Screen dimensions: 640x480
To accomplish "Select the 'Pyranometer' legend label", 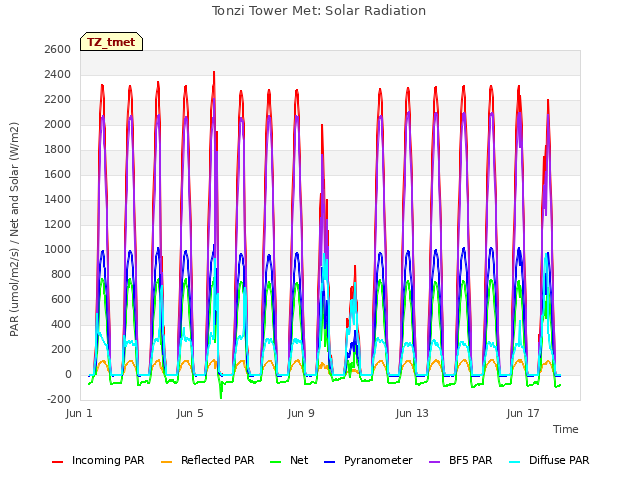I will coord(378,460).
